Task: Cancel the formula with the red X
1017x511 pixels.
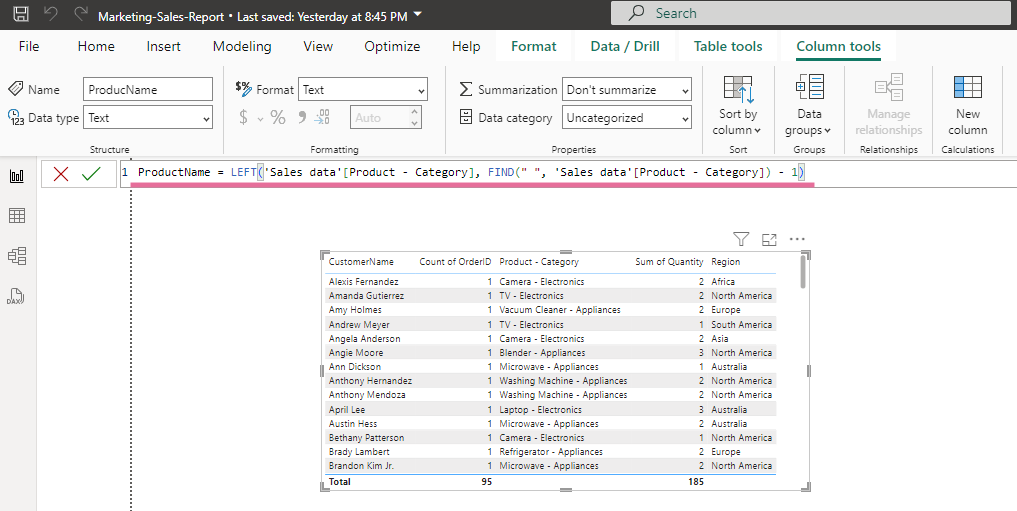Action: tap(61, 174)
